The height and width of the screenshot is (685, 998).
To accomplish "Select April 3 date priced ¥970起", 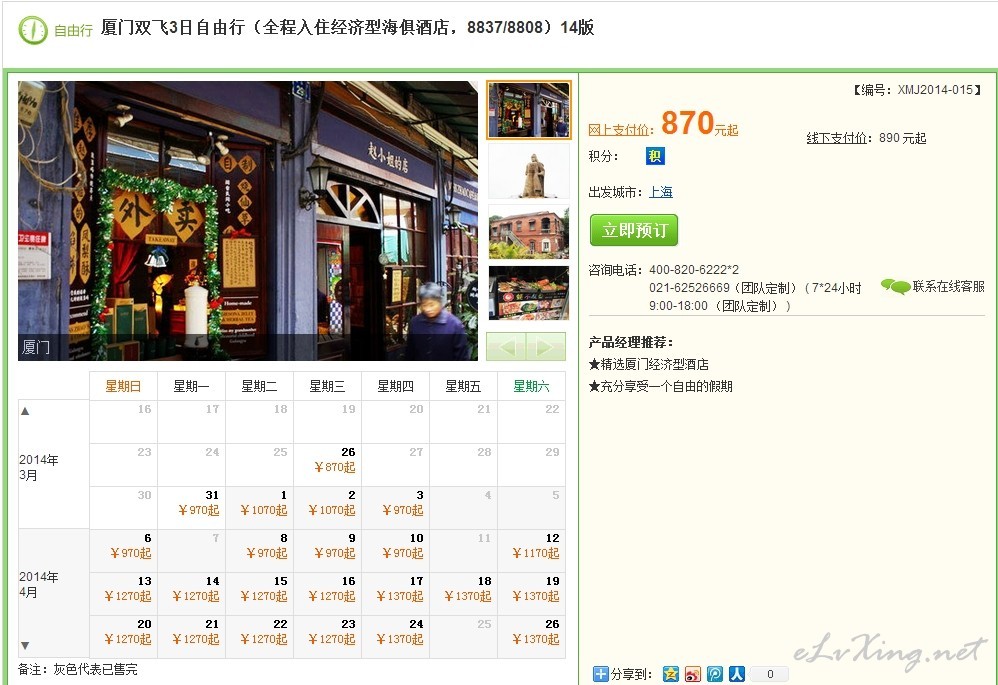I will (395, 507).
